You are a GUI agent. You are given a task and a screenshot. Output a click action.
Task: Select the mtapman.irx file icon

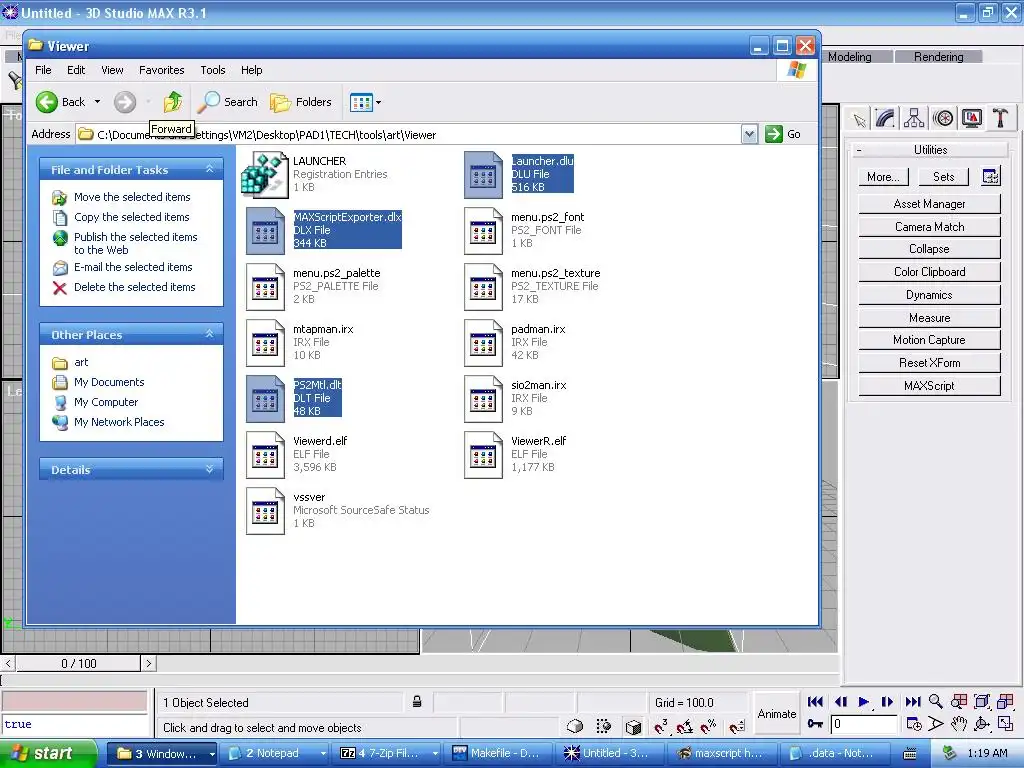[x=265, y=343]
